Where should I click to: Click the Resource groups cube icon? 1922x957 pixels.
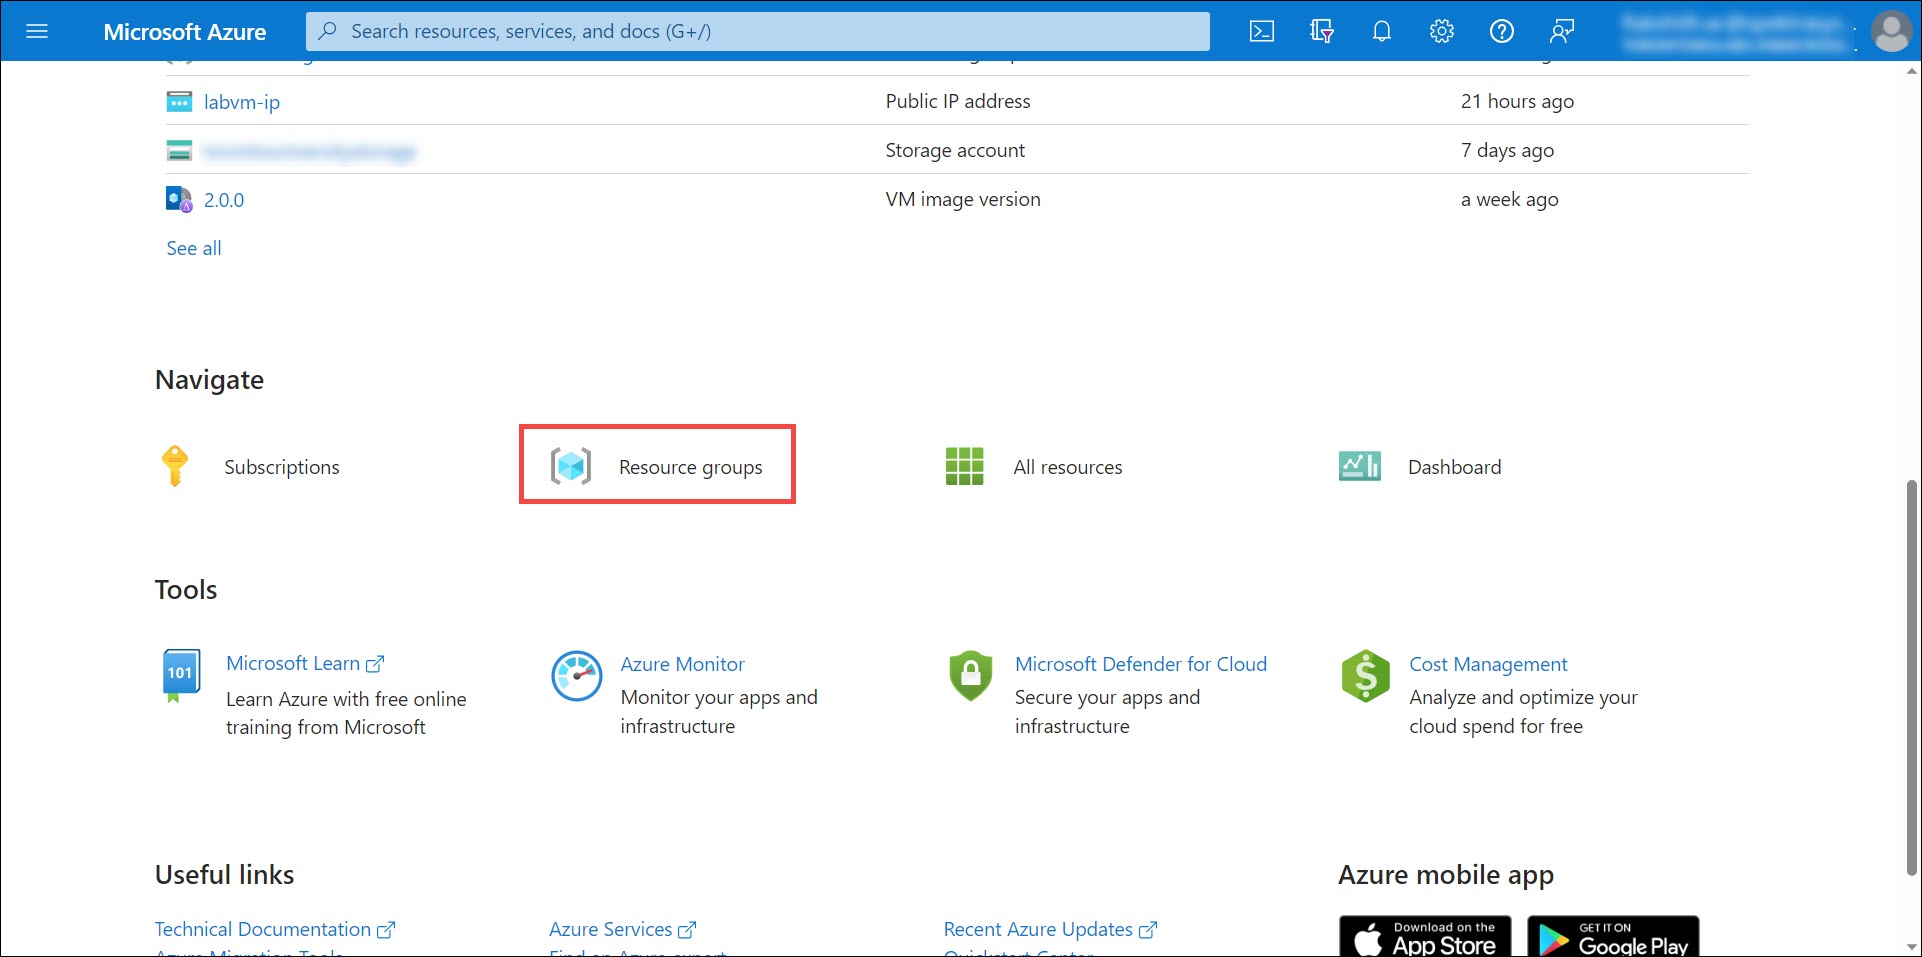coord(571,466)
